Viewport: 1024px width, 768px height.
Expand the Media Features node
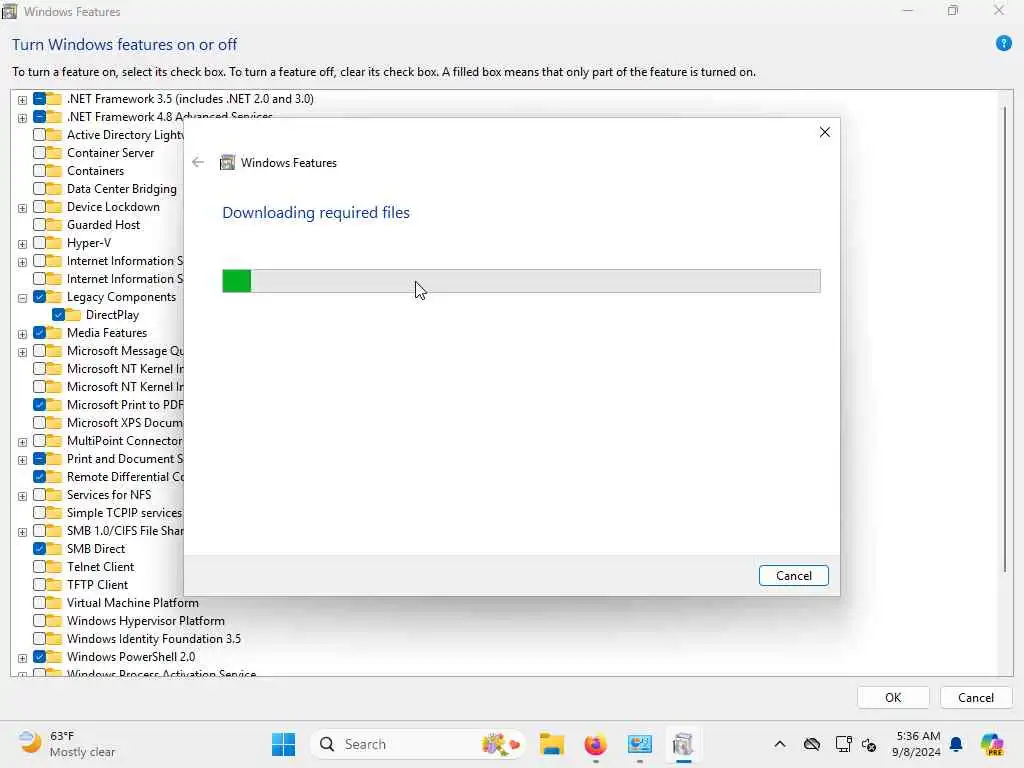tap(22, 334)
